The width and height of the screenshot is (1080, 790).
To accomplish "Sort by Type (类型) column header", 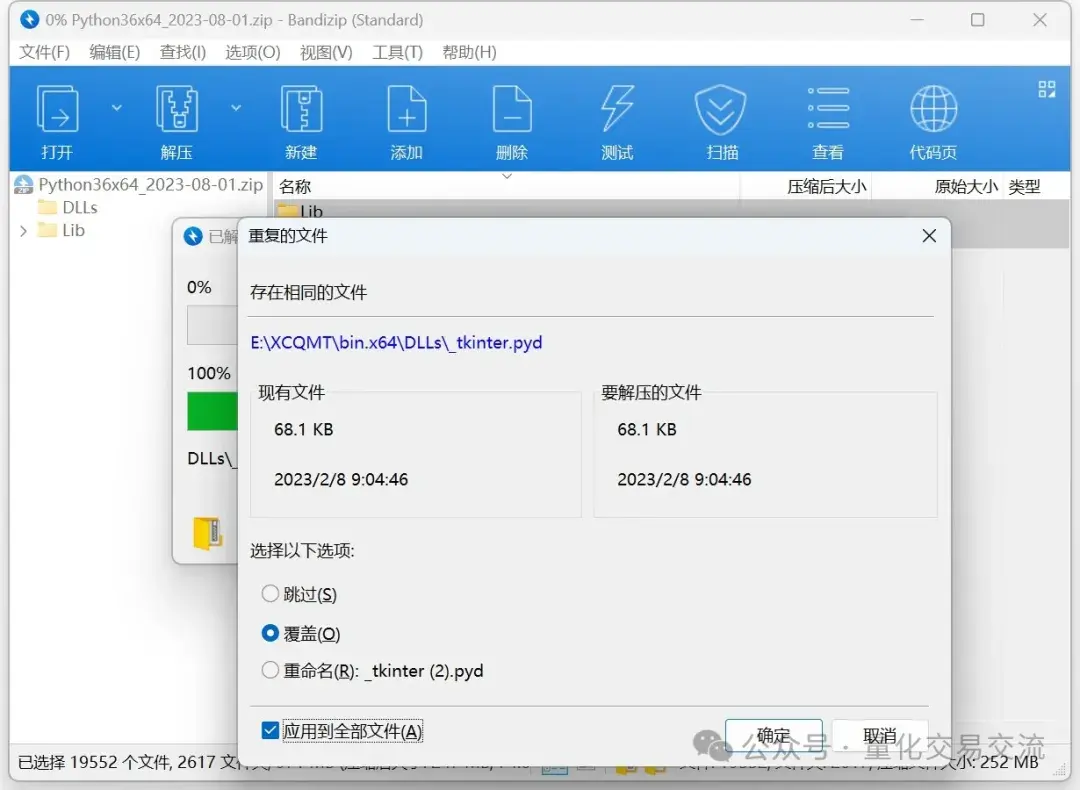I will pyautogui.click(x=1035, y=187).
